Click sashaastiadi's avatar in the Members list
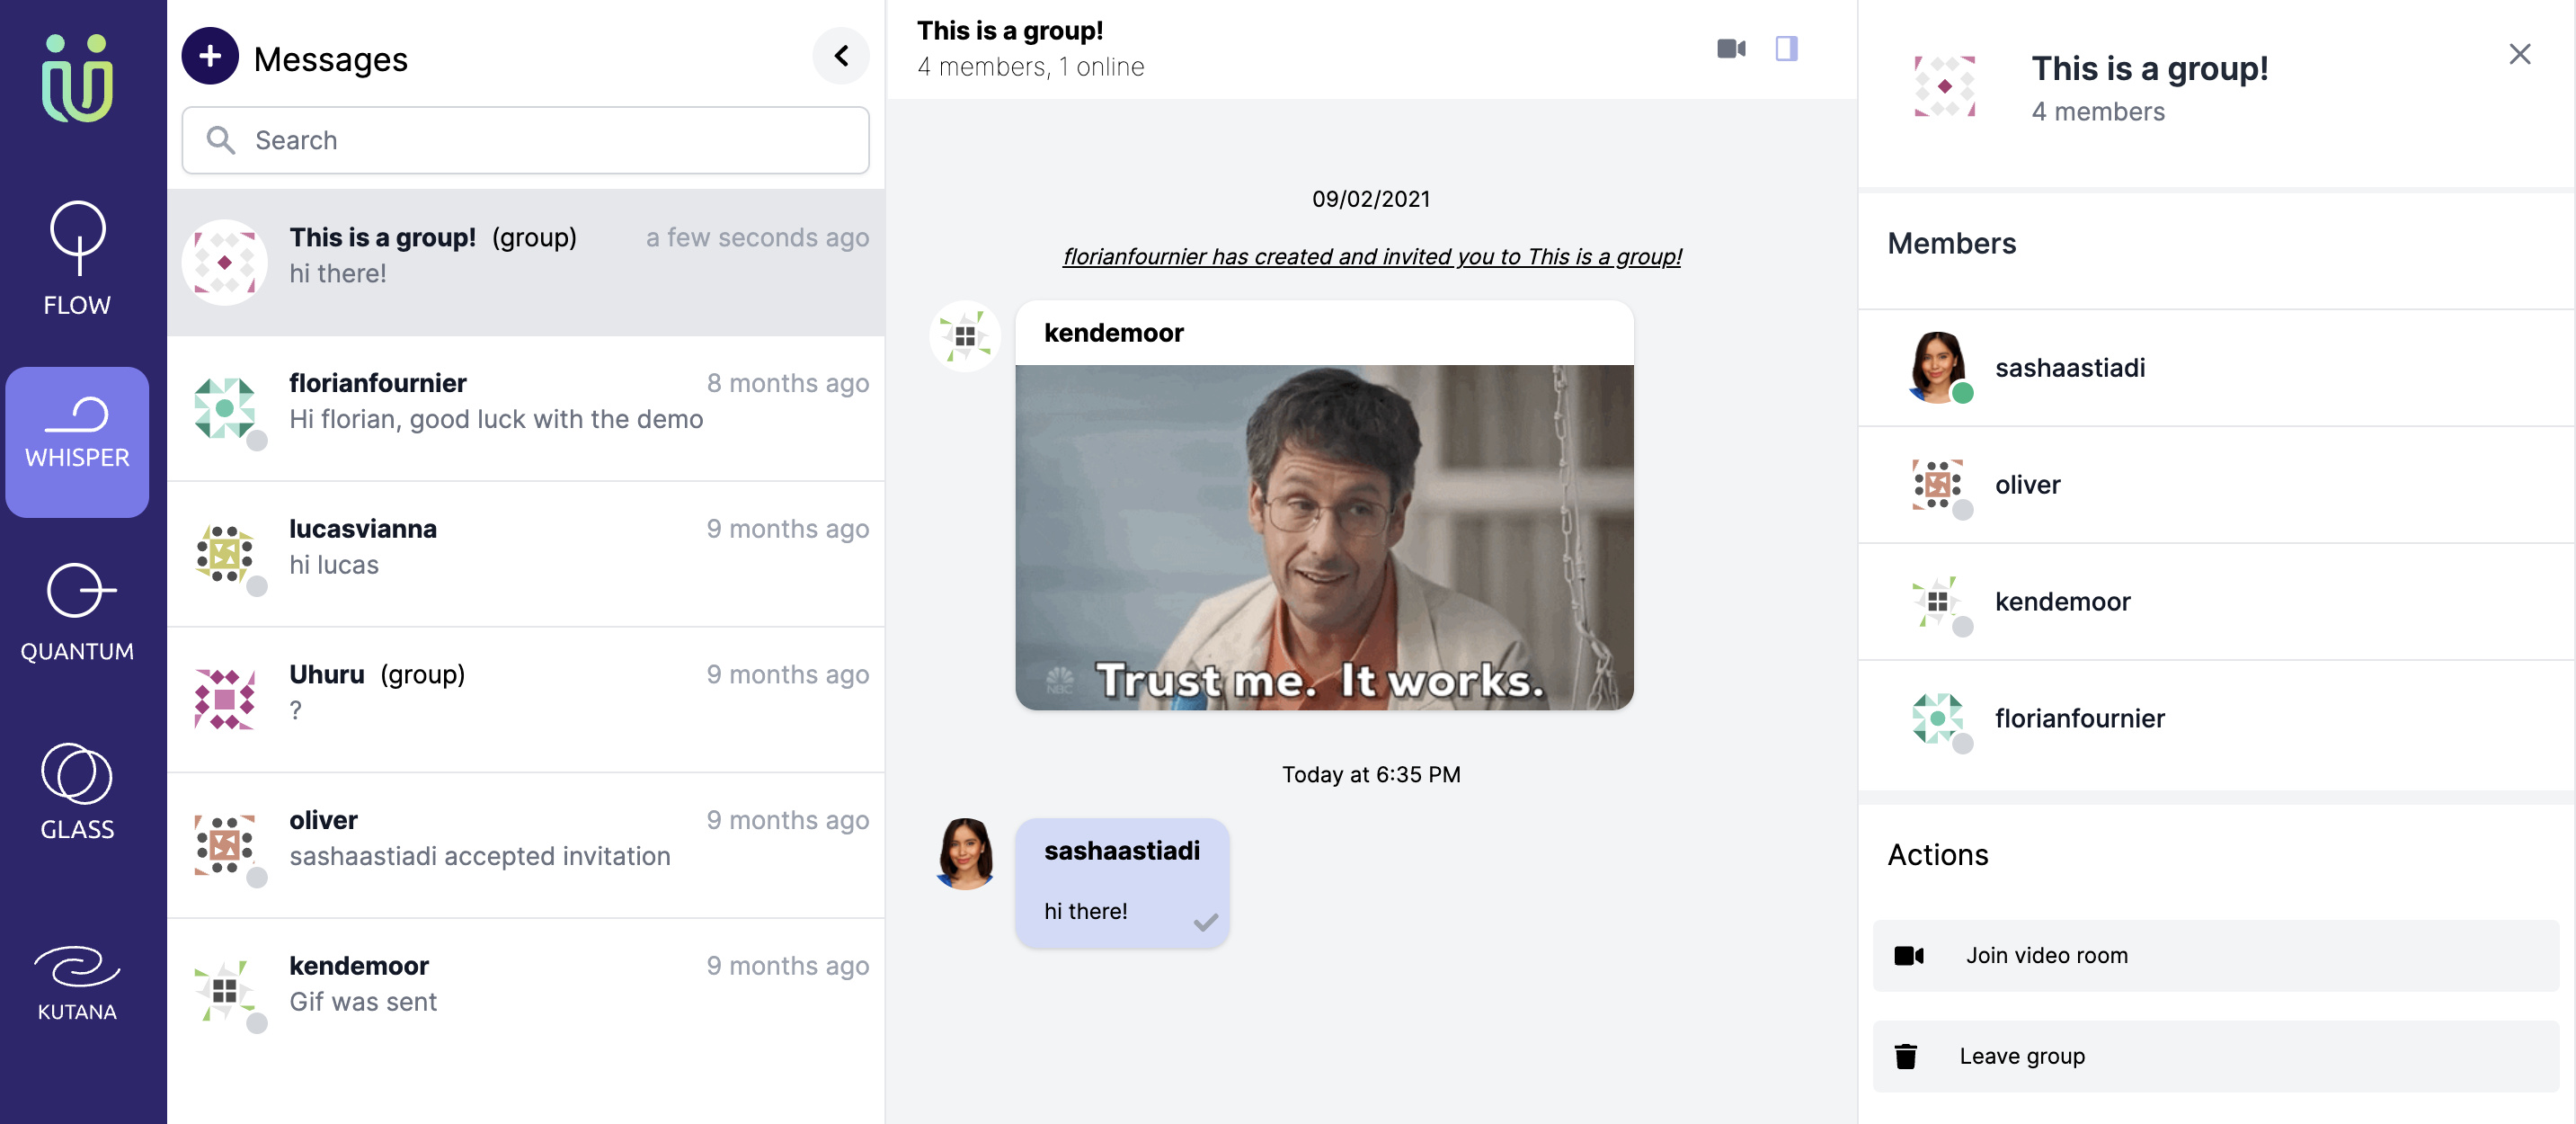2576x1124 pixels. coord(1937,368)
